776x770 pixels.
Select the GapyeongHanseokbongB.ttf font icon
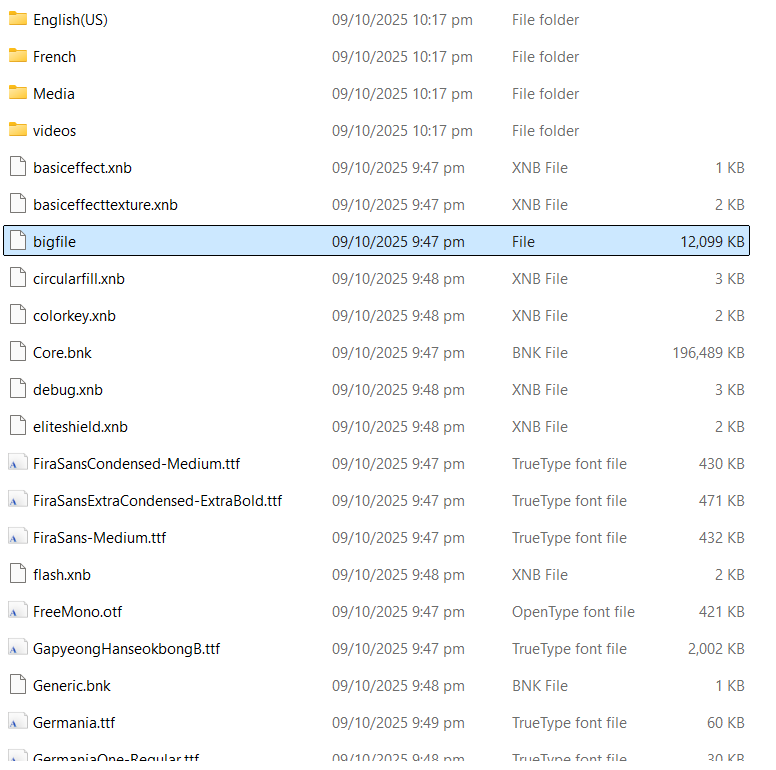click(17, 648)
